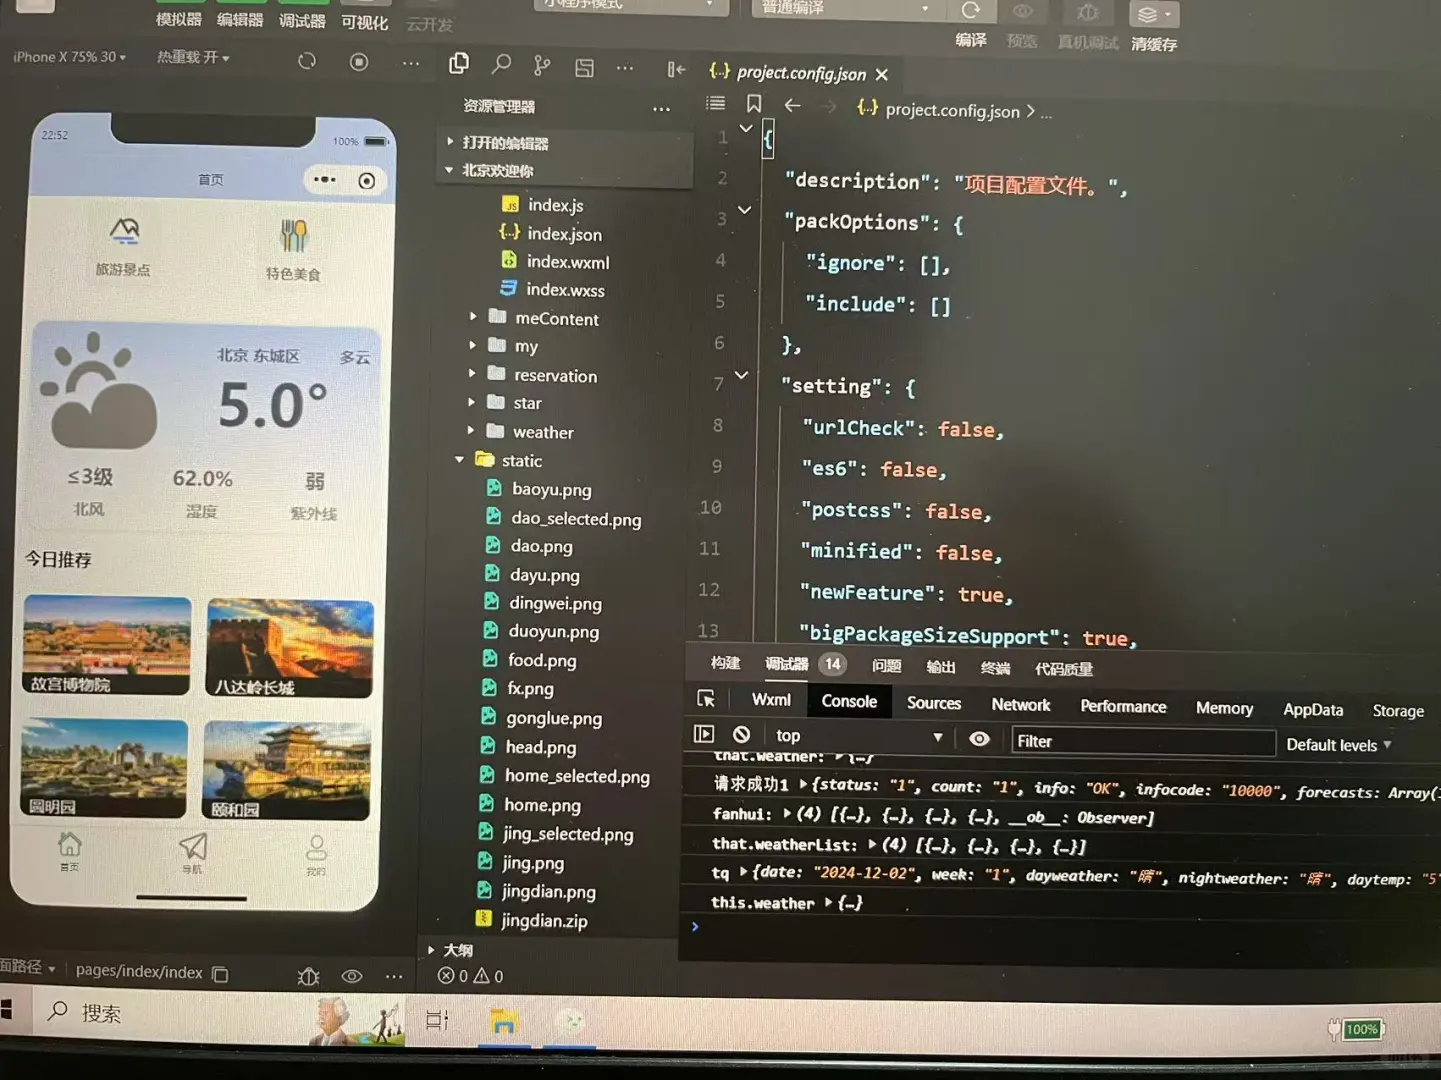The width and height of the screenshot is (1441, 1080).
Task: Collapse the static folder
Action: [x=501, y=460]
